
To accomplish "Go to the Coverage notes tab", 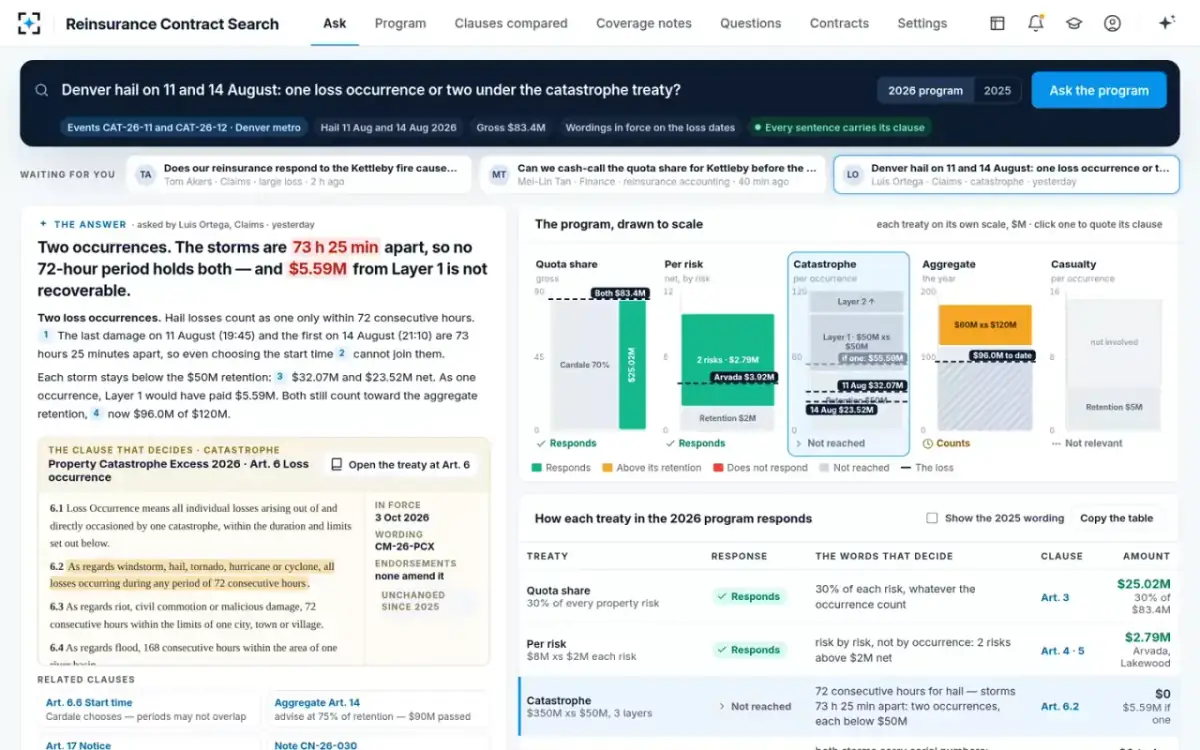I will [644, 23].
